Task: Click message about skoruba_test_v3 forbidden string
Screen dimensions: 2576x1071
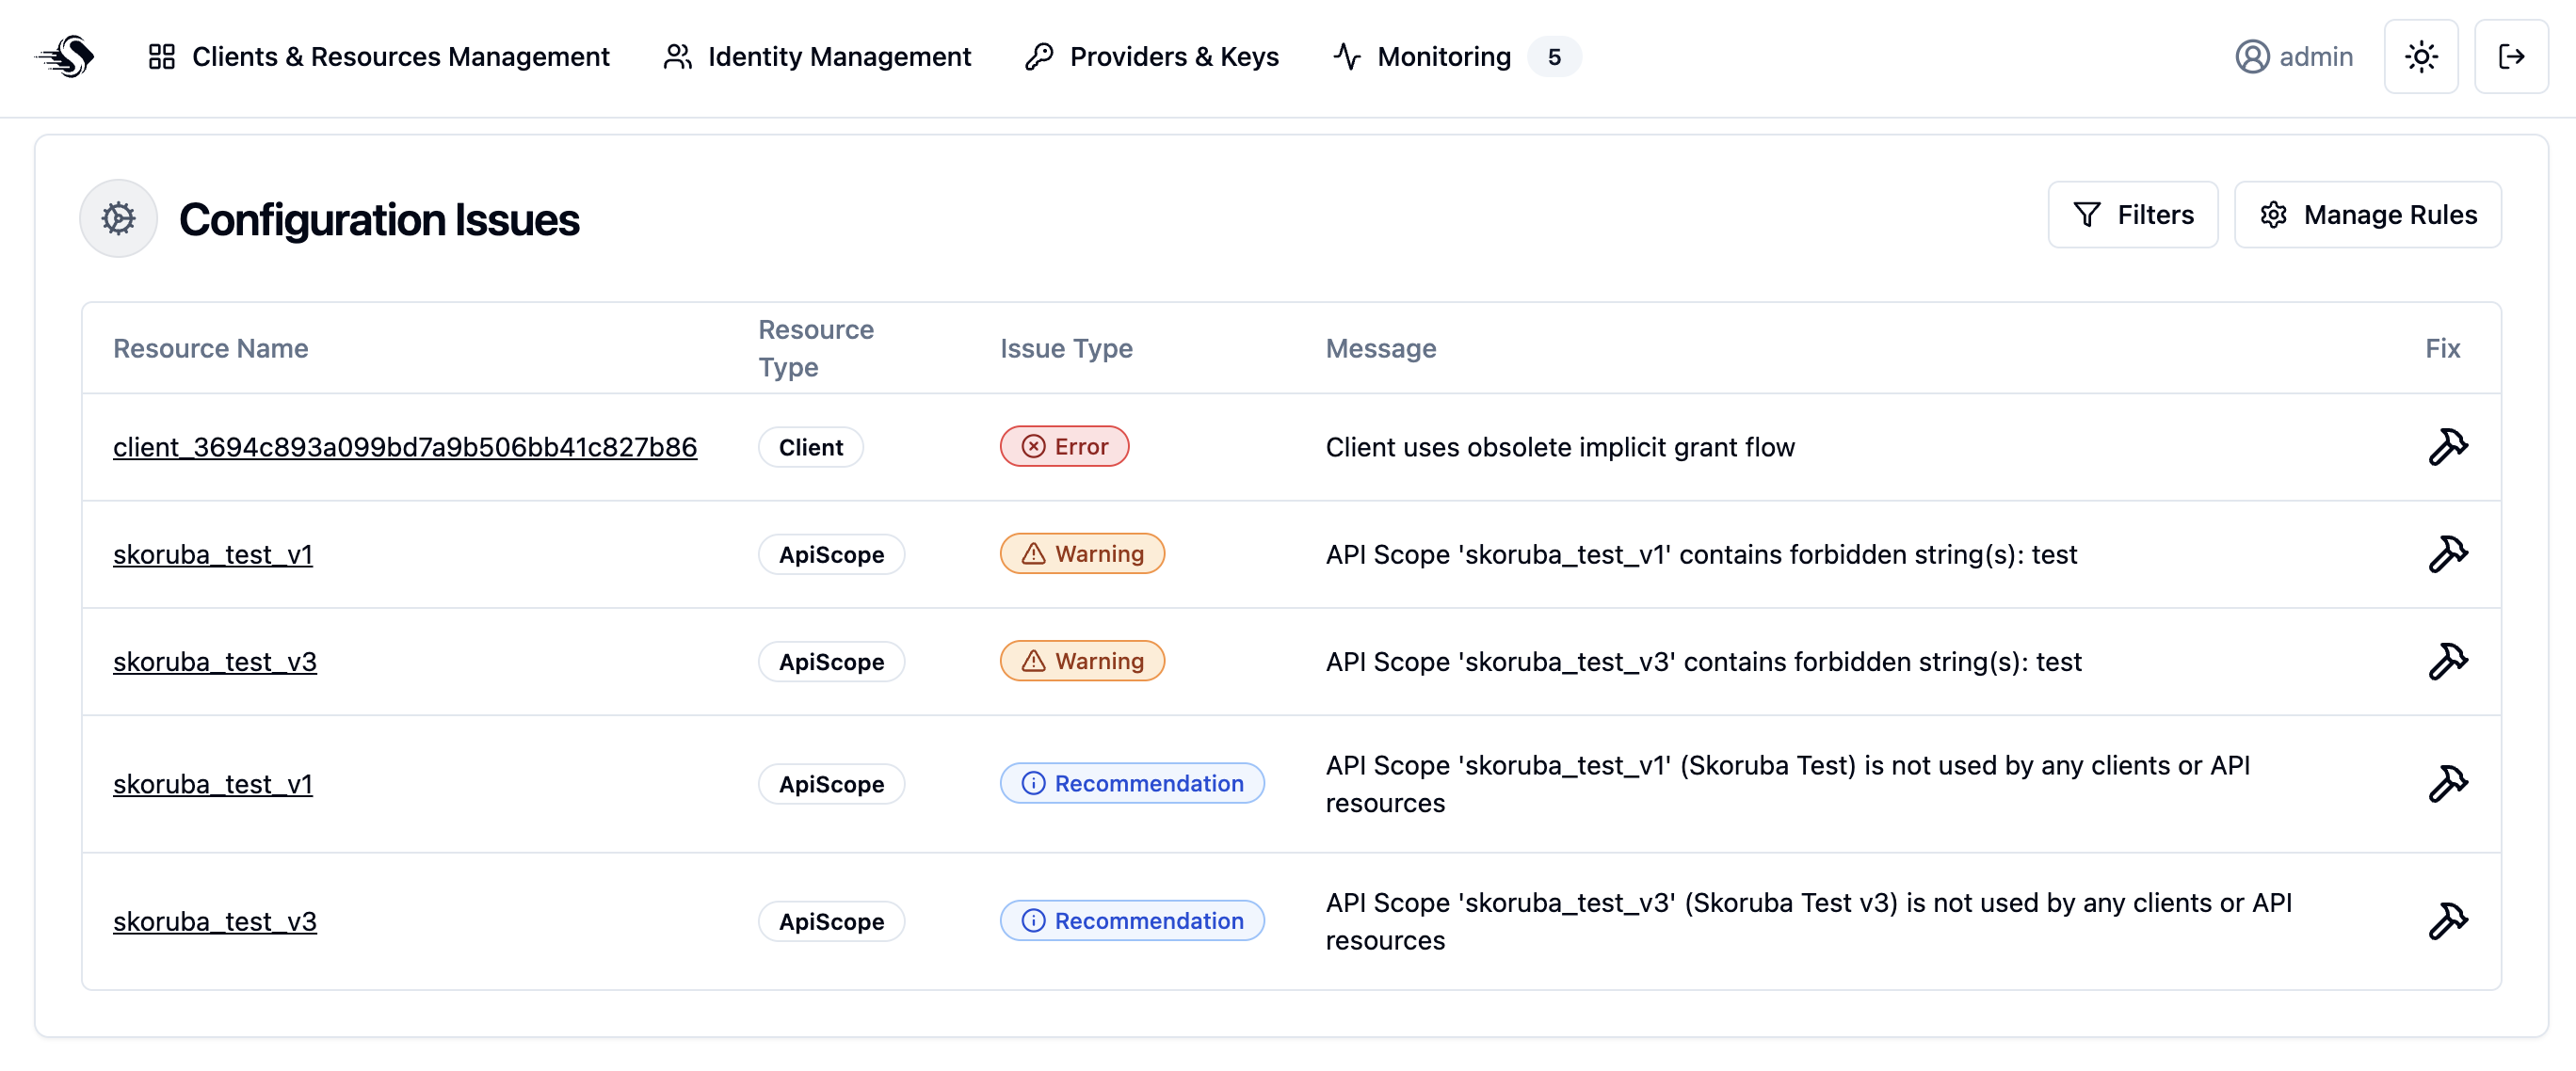Action: pos(1703,661)
